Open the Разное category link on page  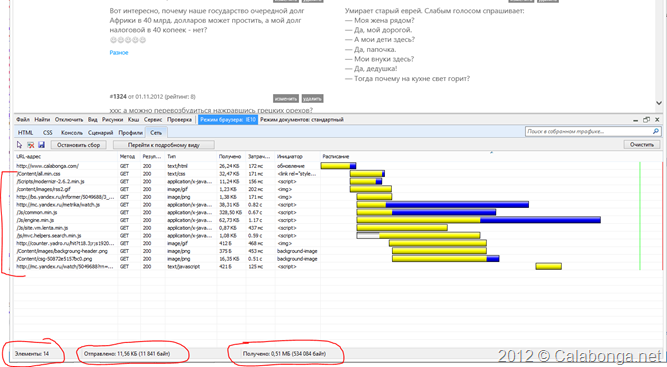pos(119,53)
